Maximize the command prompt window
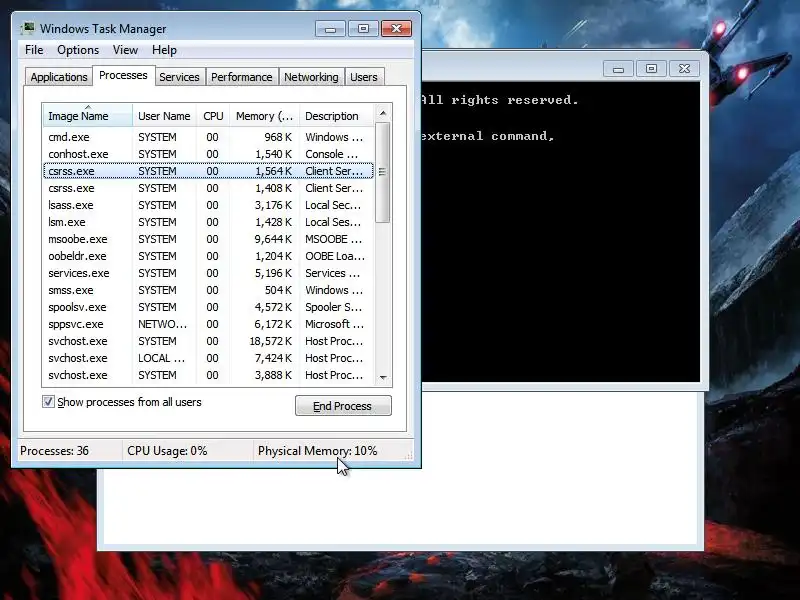Viewport: 800px width, 600px height. coord(651,69)
